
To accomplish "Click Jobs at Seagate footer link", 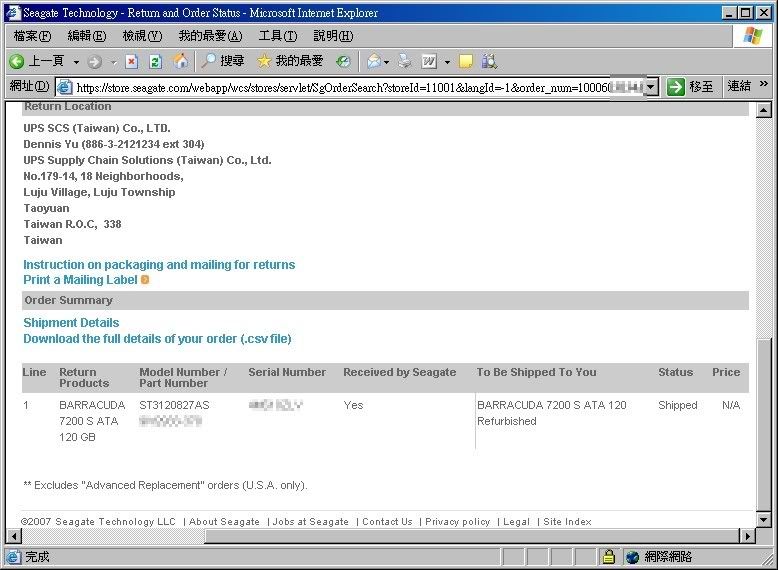I will point(311,521).
